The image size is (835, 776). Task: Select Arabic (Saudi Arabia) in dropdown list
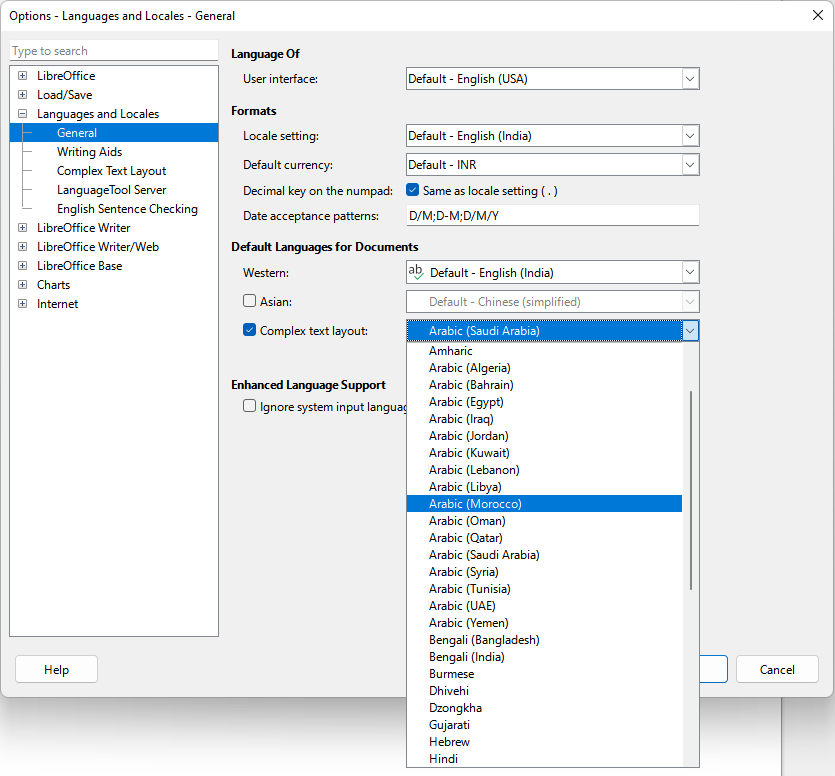544,555
